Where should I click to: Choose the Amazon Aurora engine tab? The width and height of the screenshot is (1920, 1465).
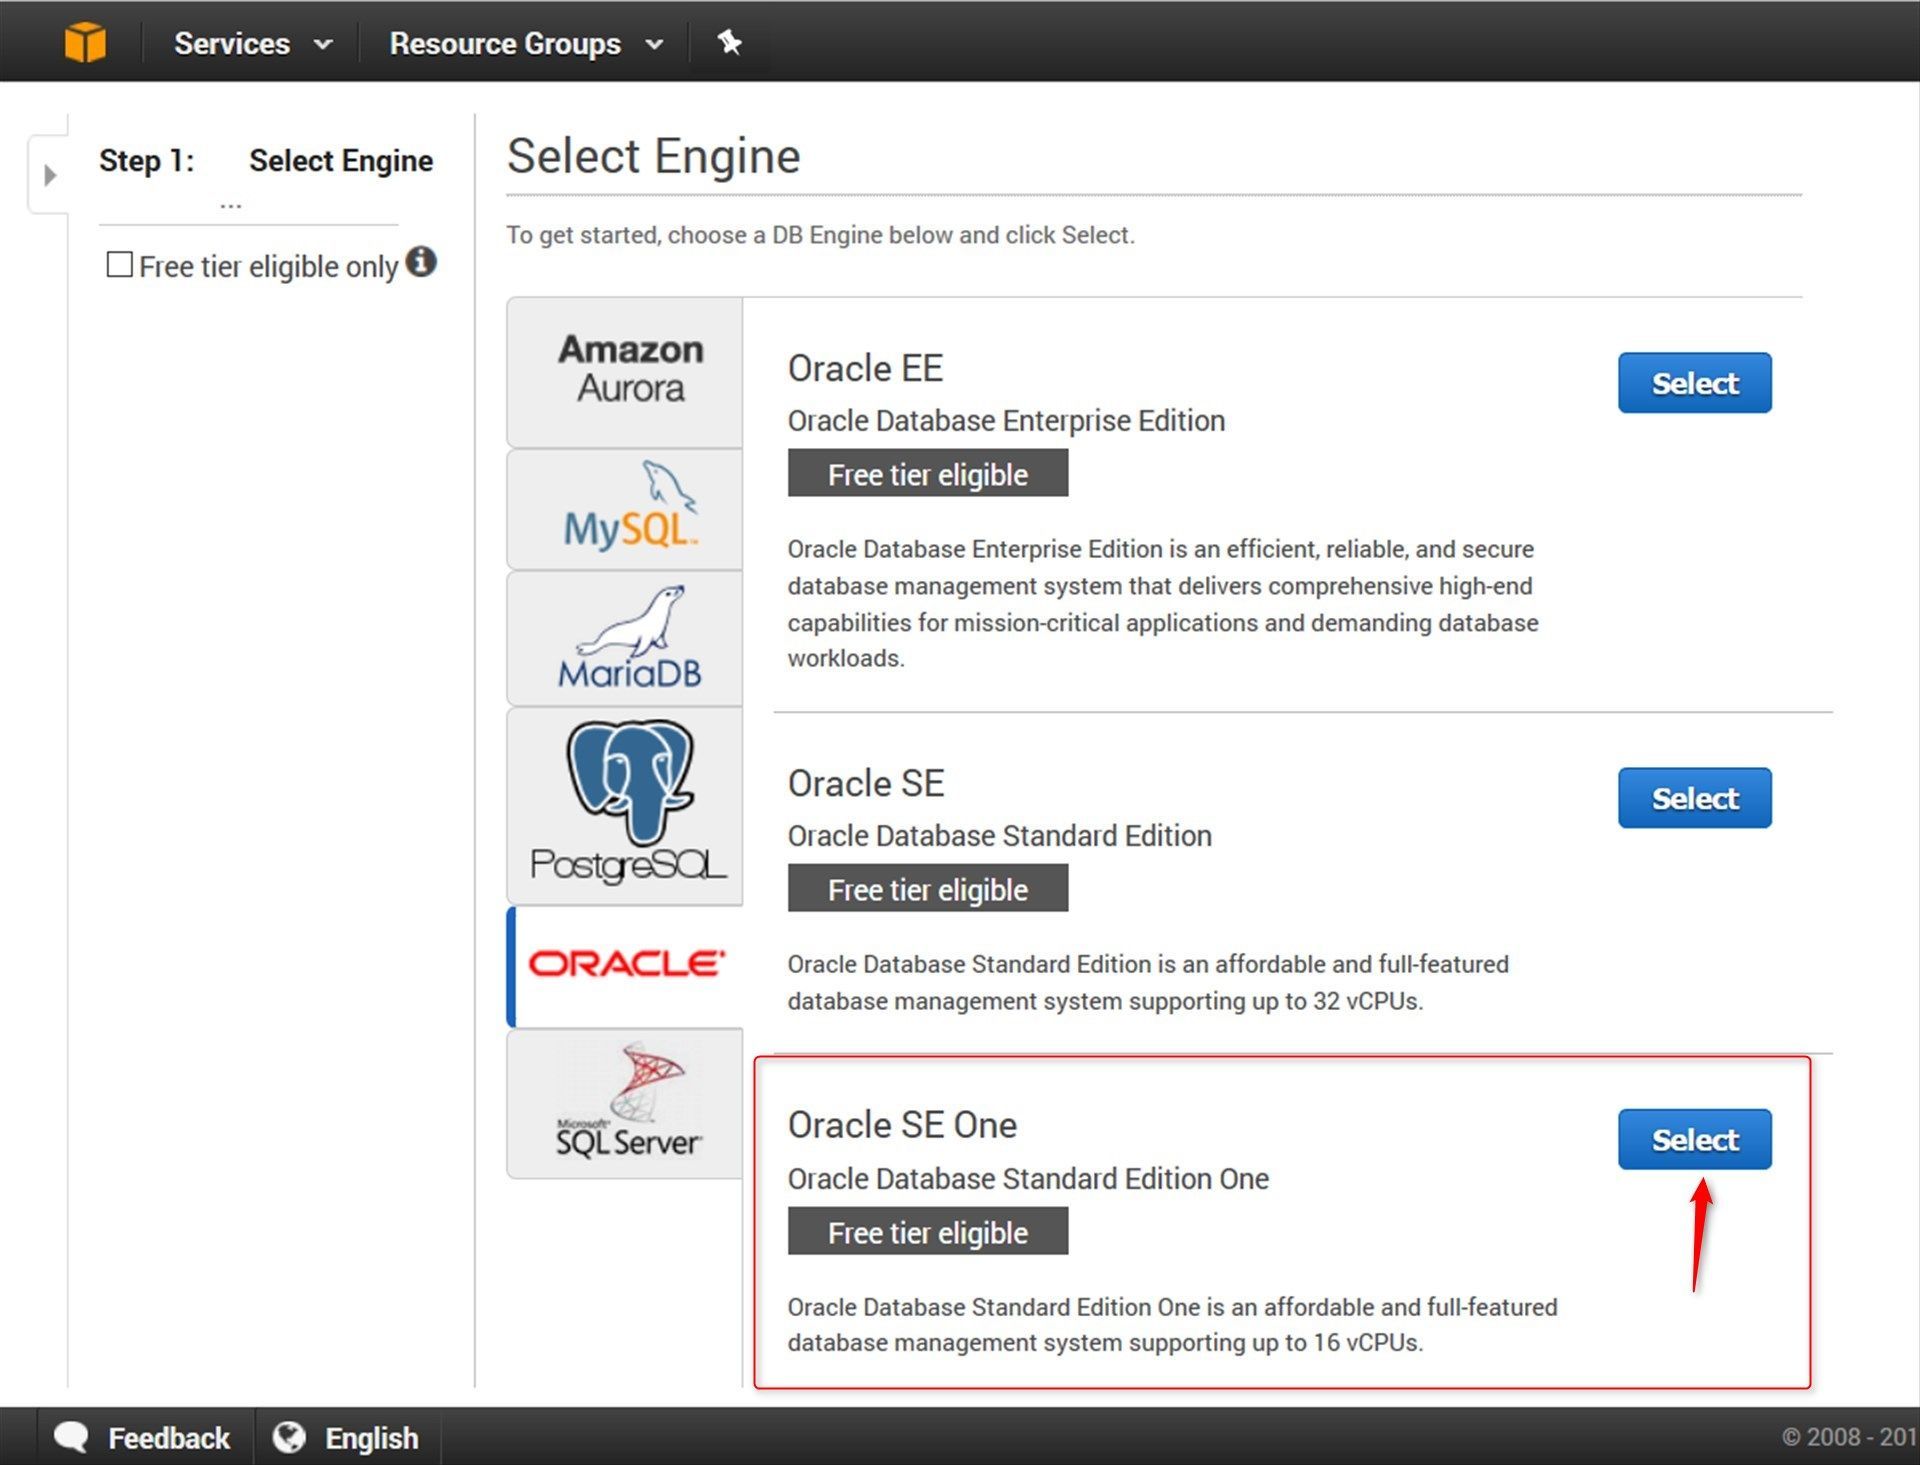click(625, 371)
